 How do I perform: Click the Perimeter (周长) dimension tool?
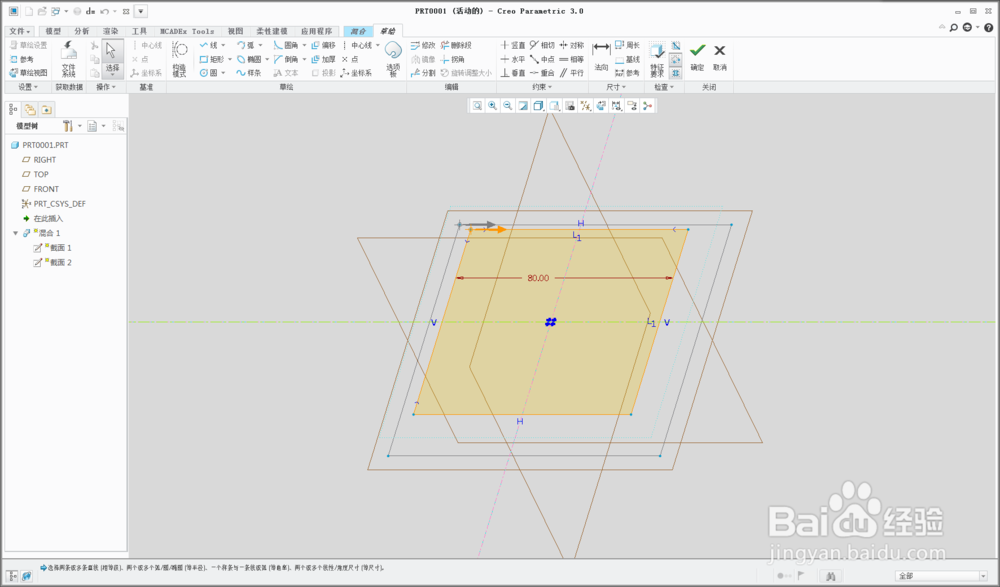(627, 45)
